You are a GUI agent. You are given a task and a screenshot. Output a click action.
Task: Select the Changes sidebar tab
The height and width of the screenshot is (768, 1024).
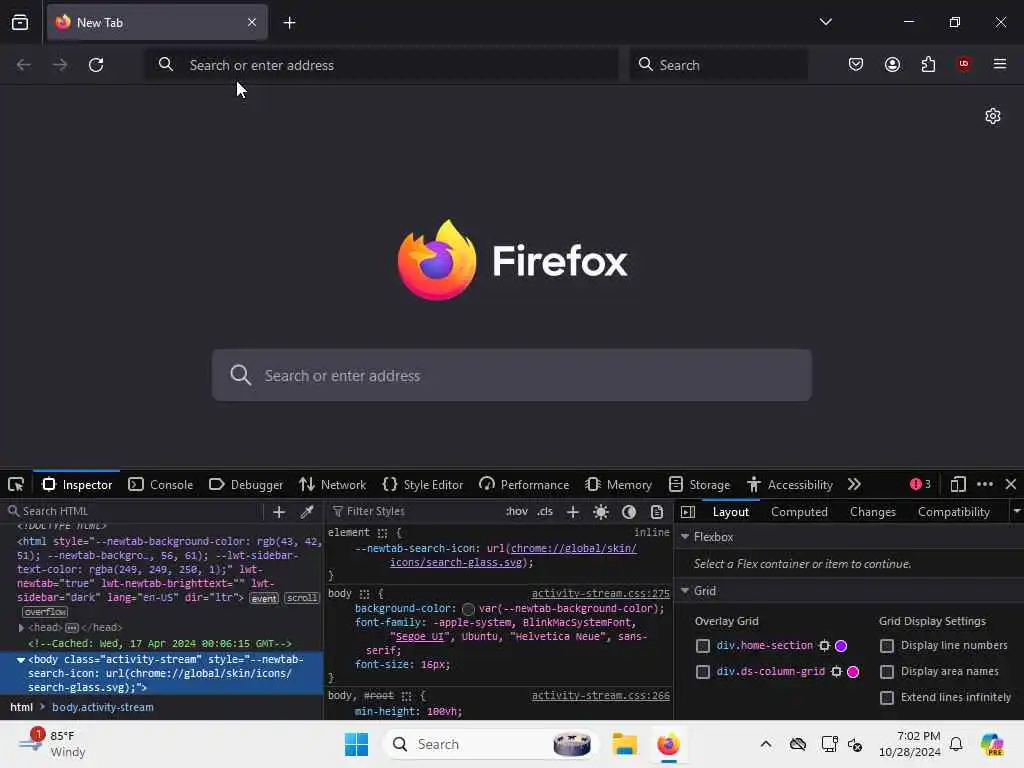872,512
